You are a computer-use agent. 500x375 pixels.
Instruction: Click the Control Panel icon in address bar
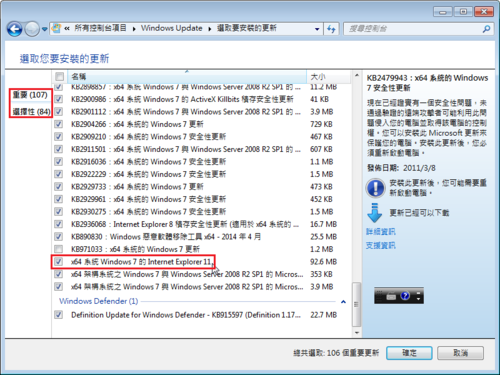tap(57, 28)
